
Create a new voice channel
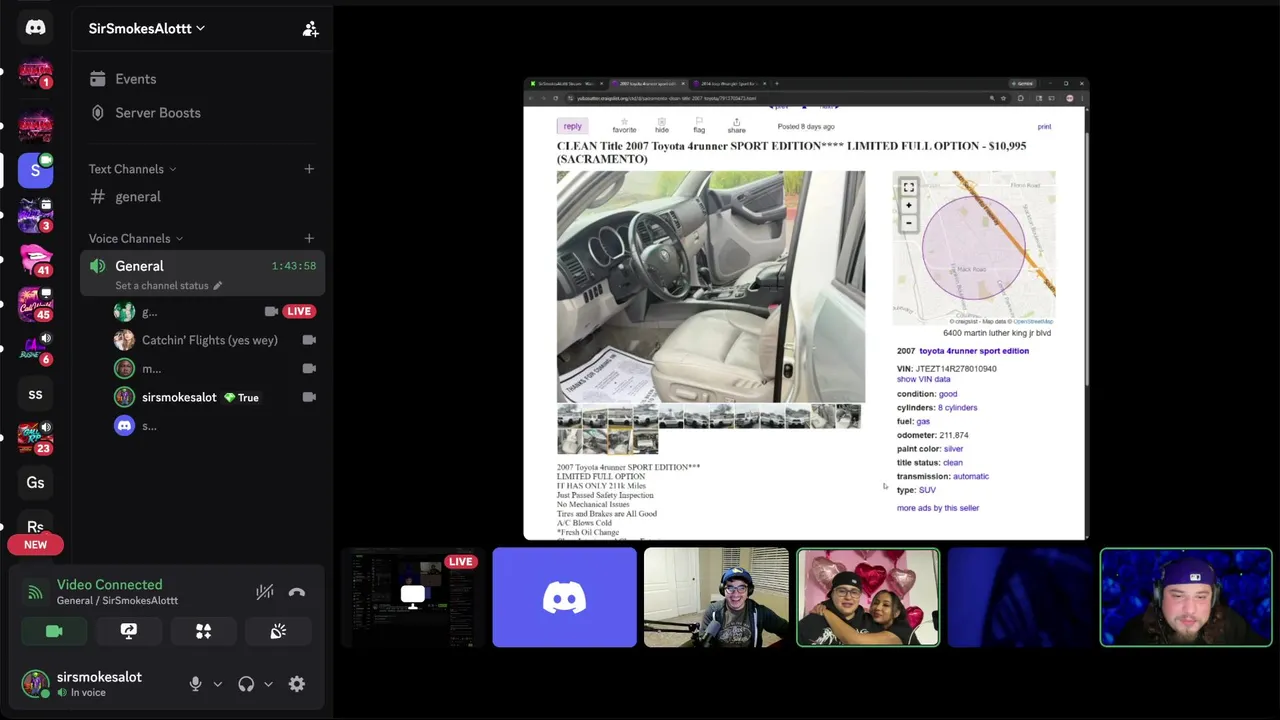tap(309, 238)
